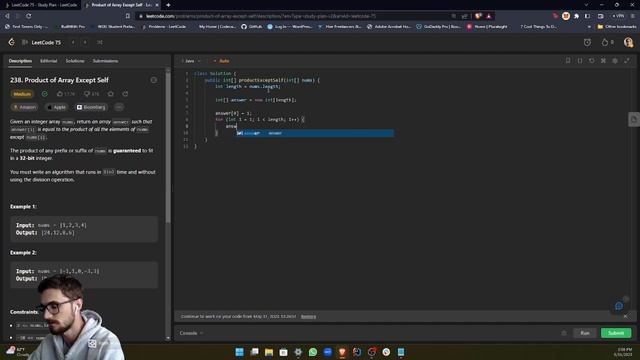The width and height of the screenshot is (640, 360).
Task: Click the icon left of Run
Action: pyautogui.click(x=564, y=333)
